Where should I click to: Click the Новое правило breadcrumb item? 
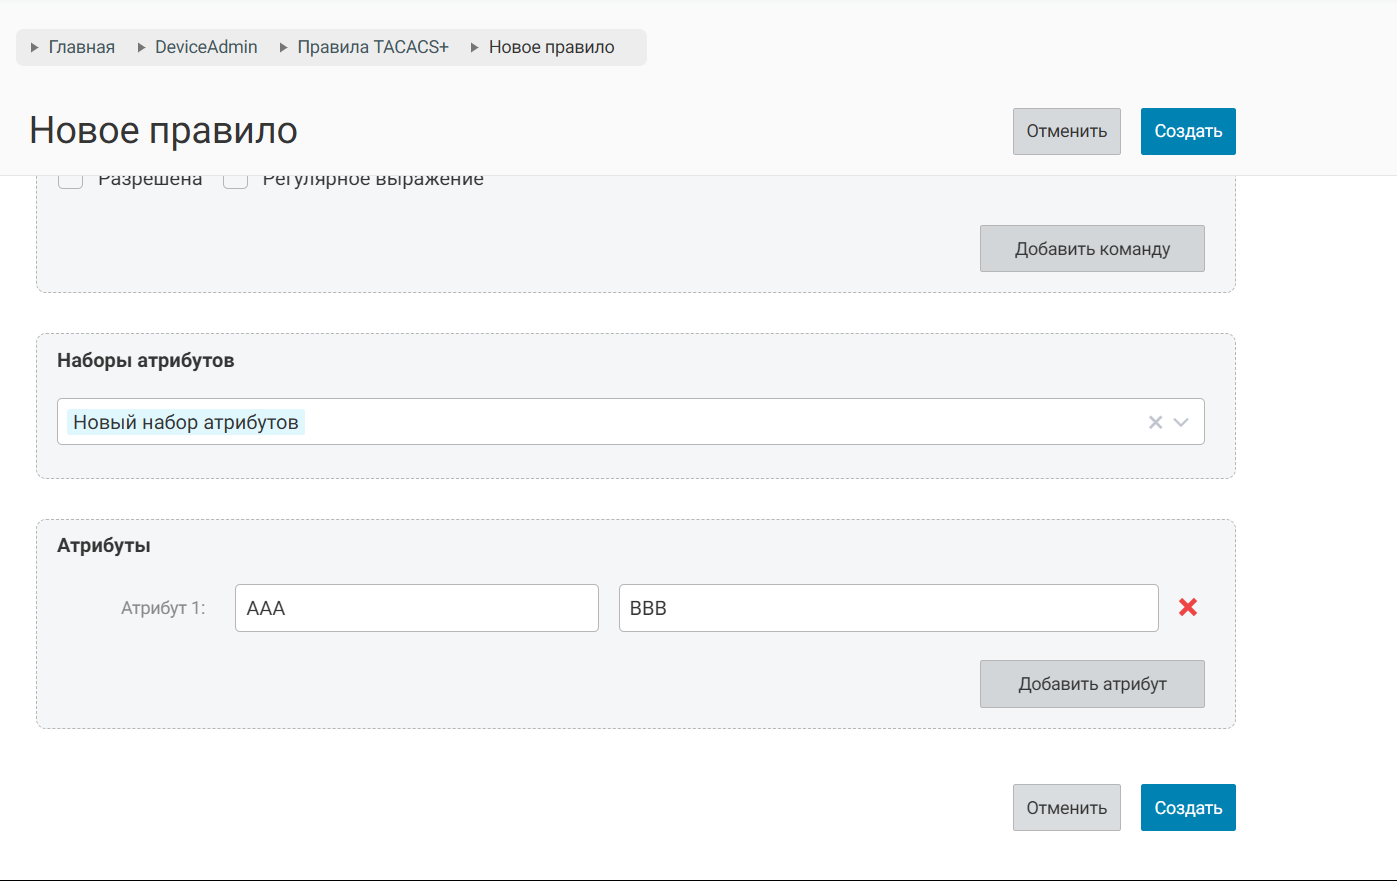(x=551, y=47)
